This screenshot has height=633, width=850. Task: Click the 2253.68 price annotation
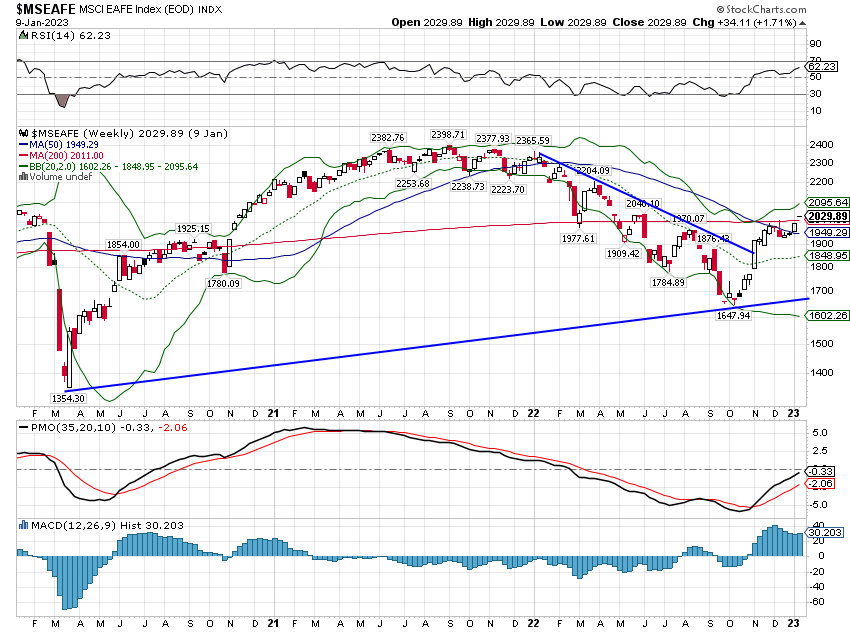coord(413,183)
